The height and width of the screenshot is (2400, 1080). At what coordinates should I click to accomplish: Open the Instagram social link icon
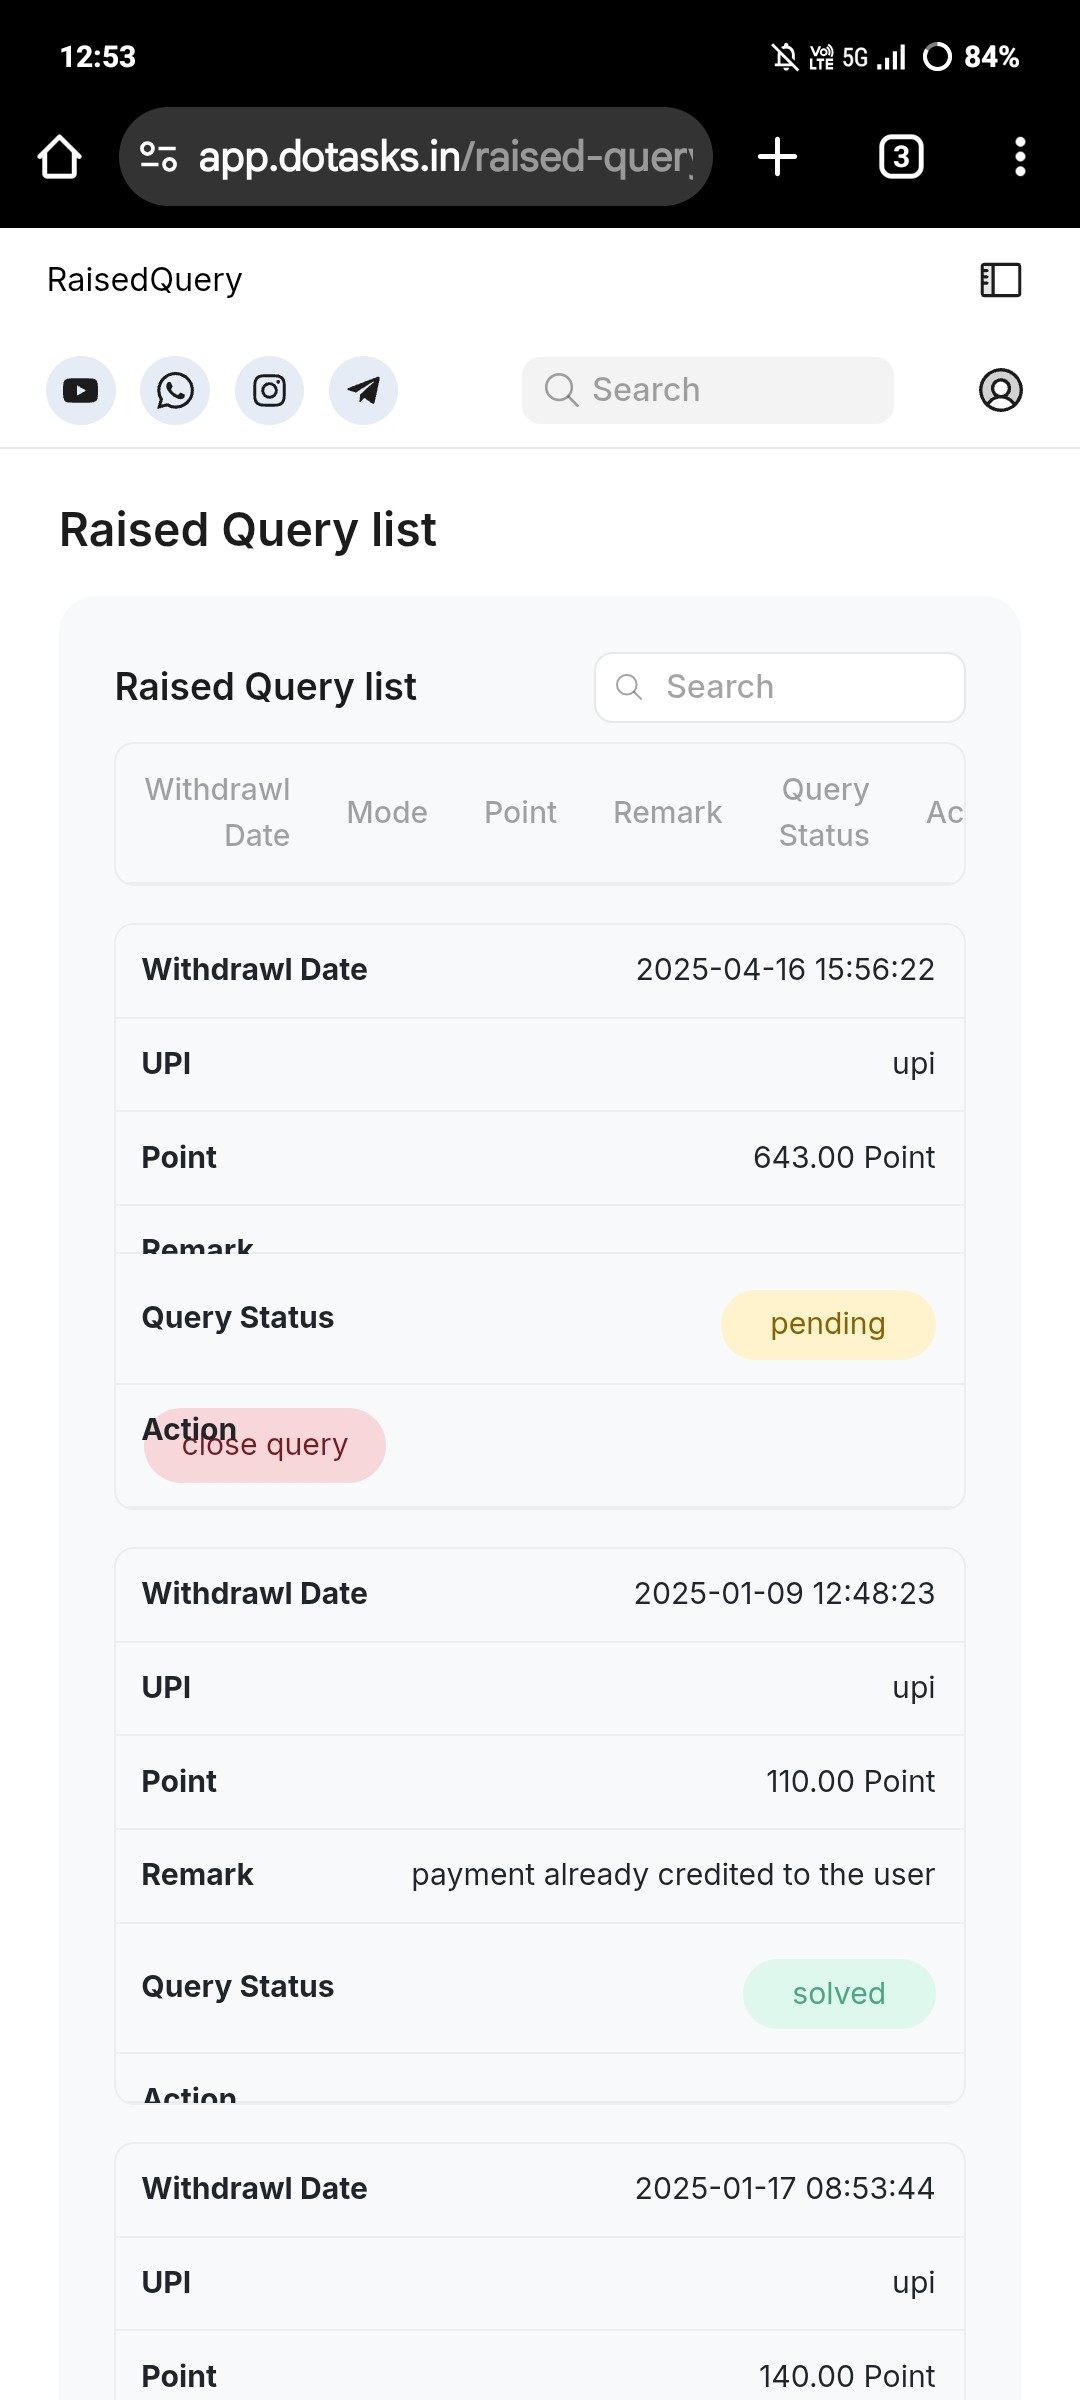pos(269,390)
